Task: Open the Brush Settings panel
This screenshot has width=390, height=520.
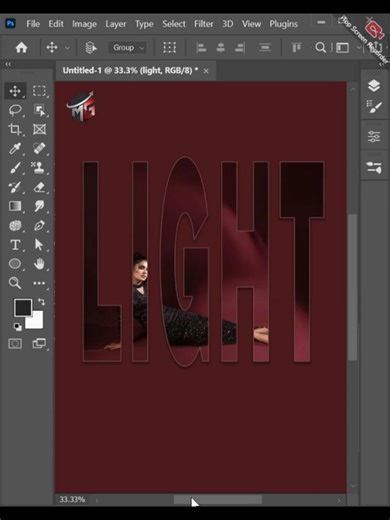Action: (x=374, y=107)
